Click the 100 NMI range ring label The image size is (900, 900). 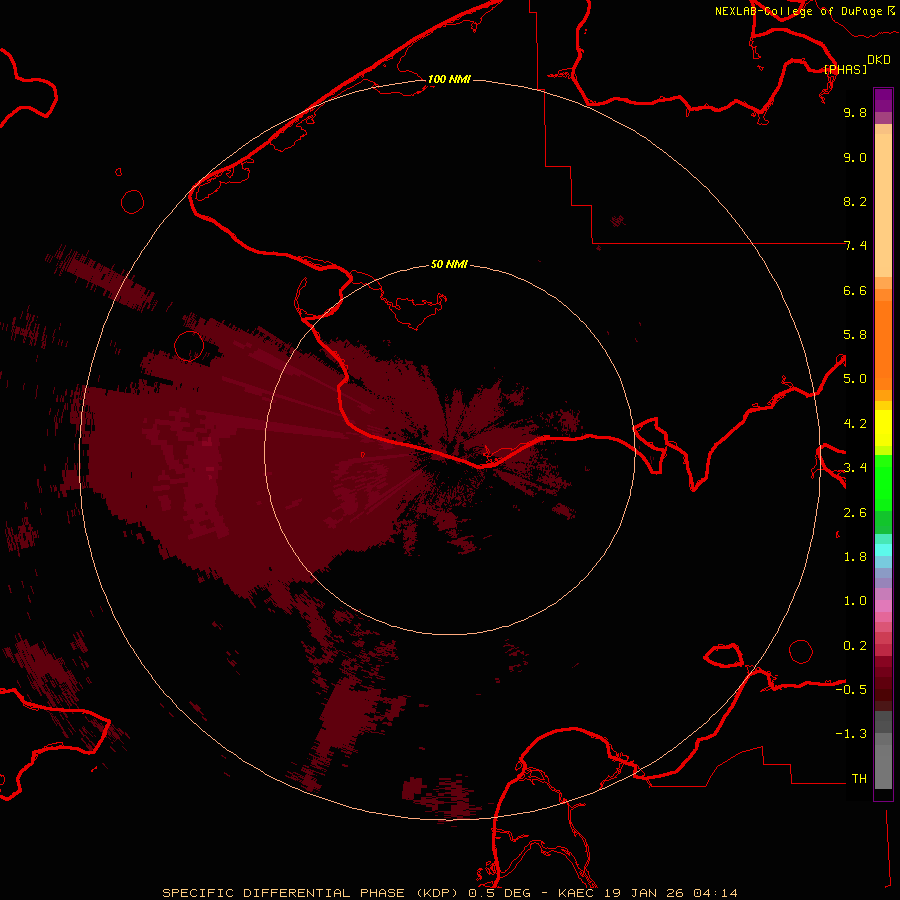coord(449,79)
